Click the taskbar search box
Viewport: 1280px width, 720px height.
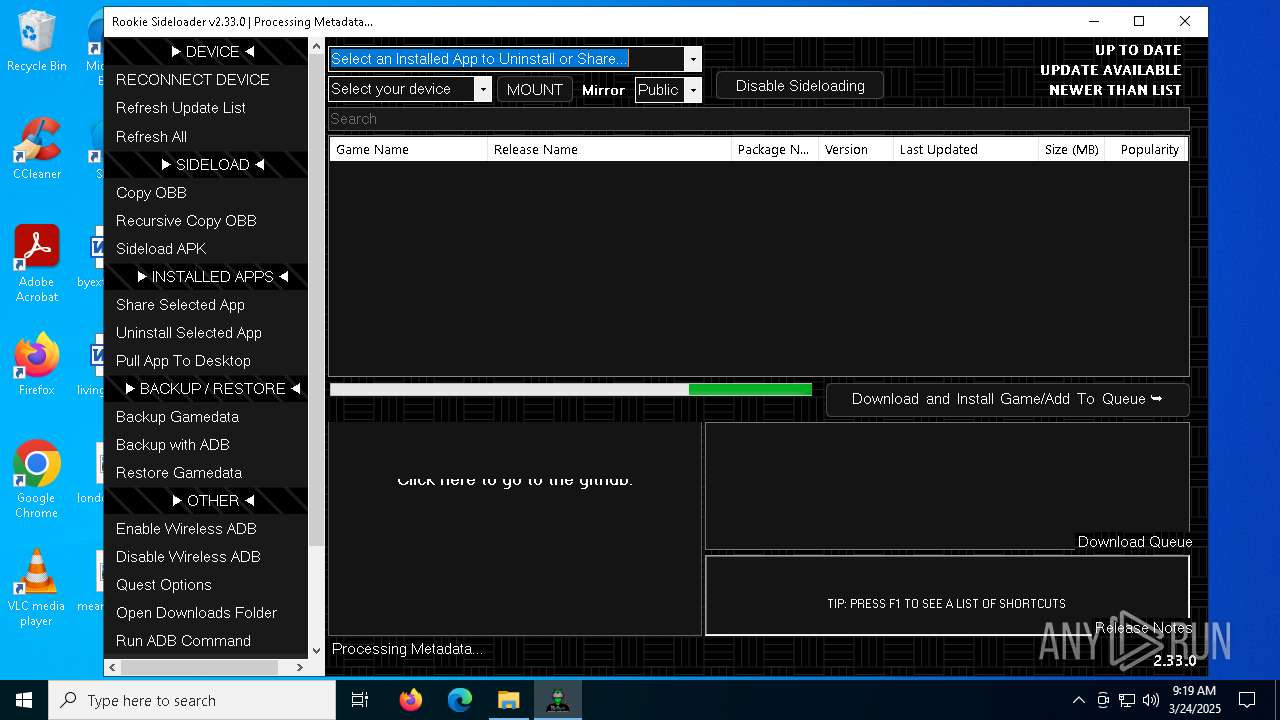tap(192, 700)
